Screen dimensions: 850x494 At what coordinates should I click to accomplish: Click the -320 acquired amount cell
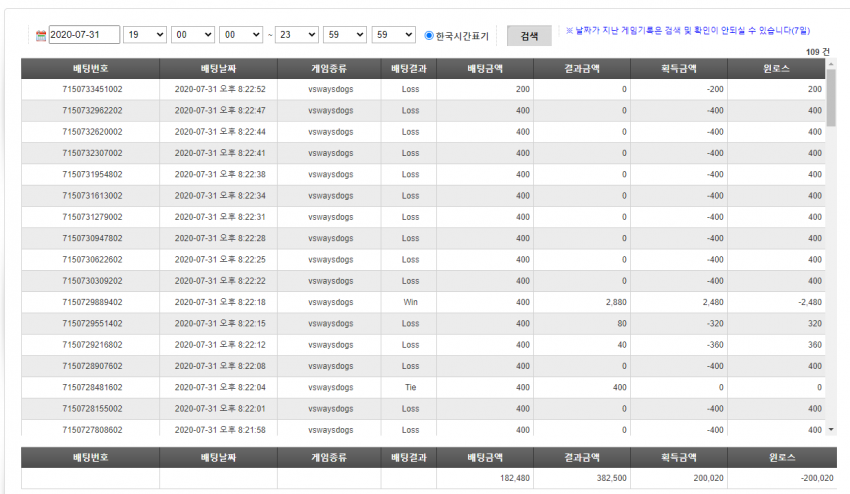pos(715,324)
